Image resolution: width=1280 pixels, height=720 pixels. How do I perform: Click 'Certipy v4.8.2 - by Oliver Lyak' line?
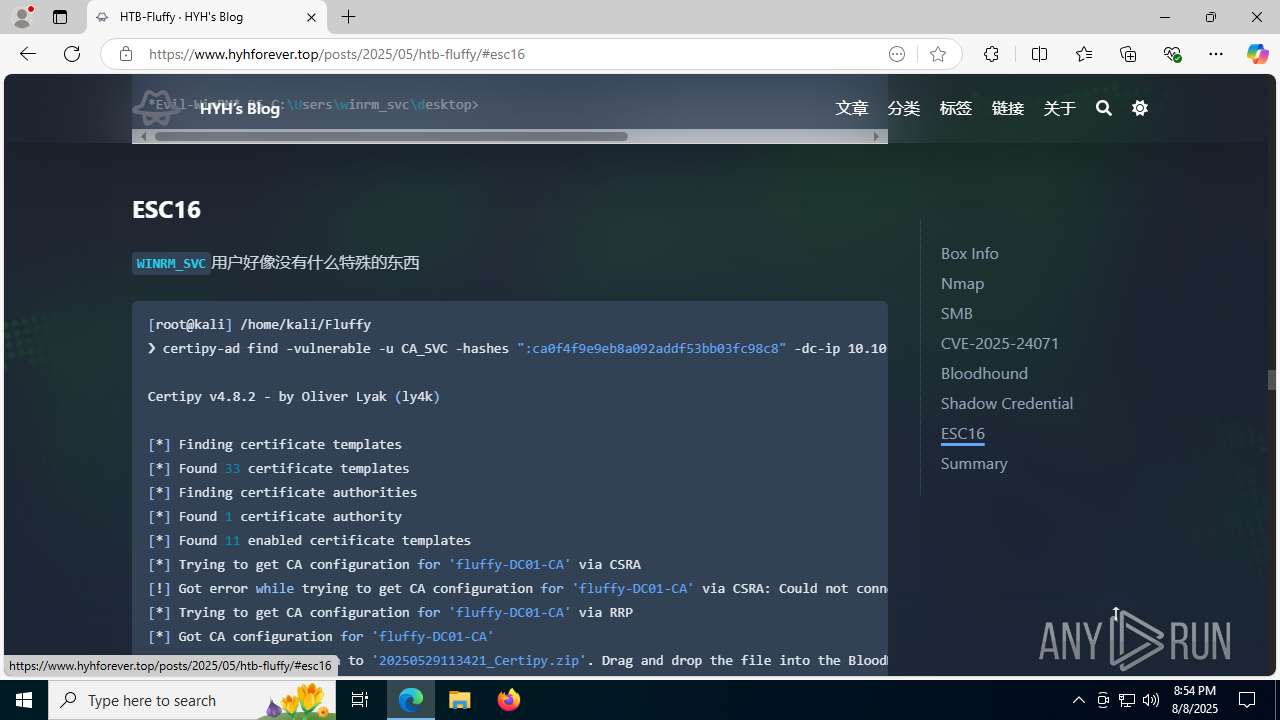pyautogui.click(x=294, y=396)
